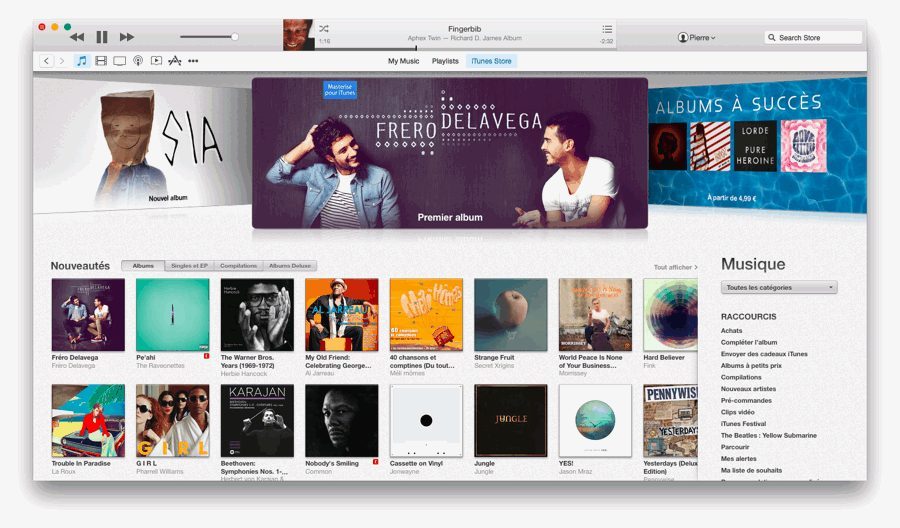Open the Up Next list icon
This screenshot has width=900, height=528.
607,29
